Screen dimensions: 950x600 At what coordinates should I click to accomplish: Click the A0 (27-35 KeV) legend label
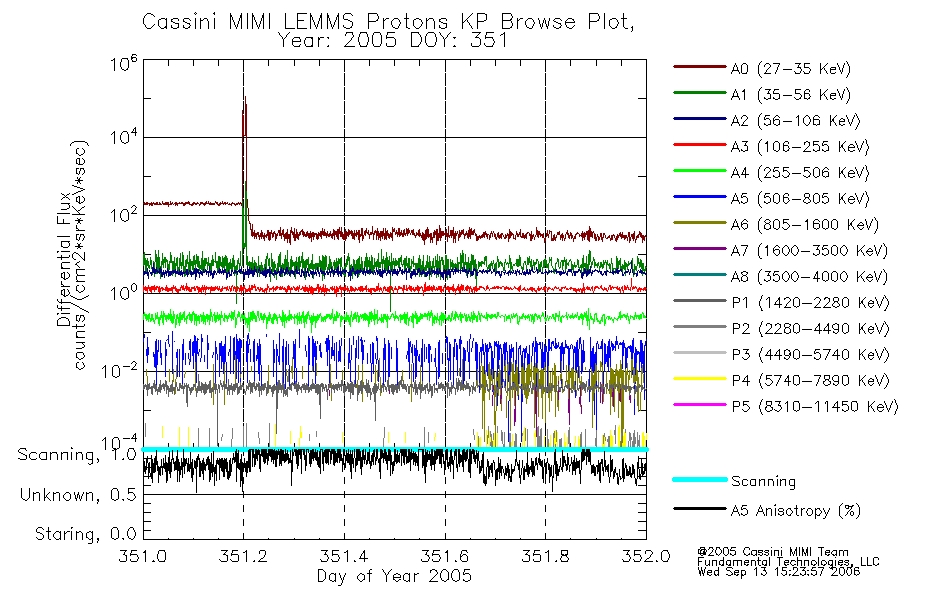click(x=791, y=69)
